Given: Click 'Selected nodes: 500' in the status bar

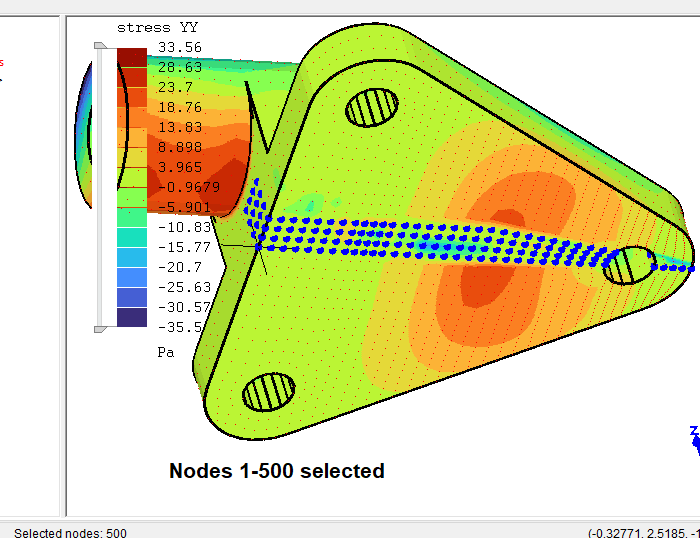Looking at the screenshot, I should coord(70,532).
